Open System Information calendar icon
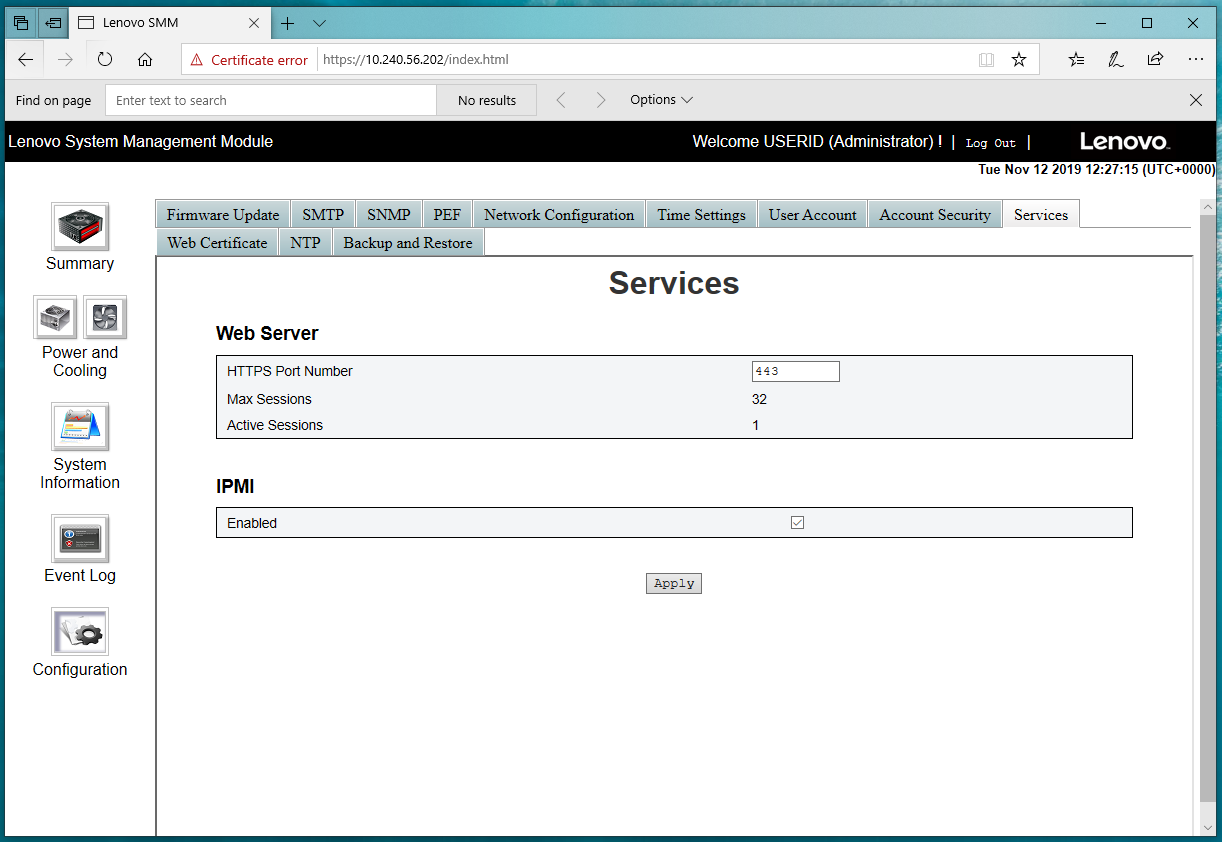The image size is (1222, 842). pos(80,427)
